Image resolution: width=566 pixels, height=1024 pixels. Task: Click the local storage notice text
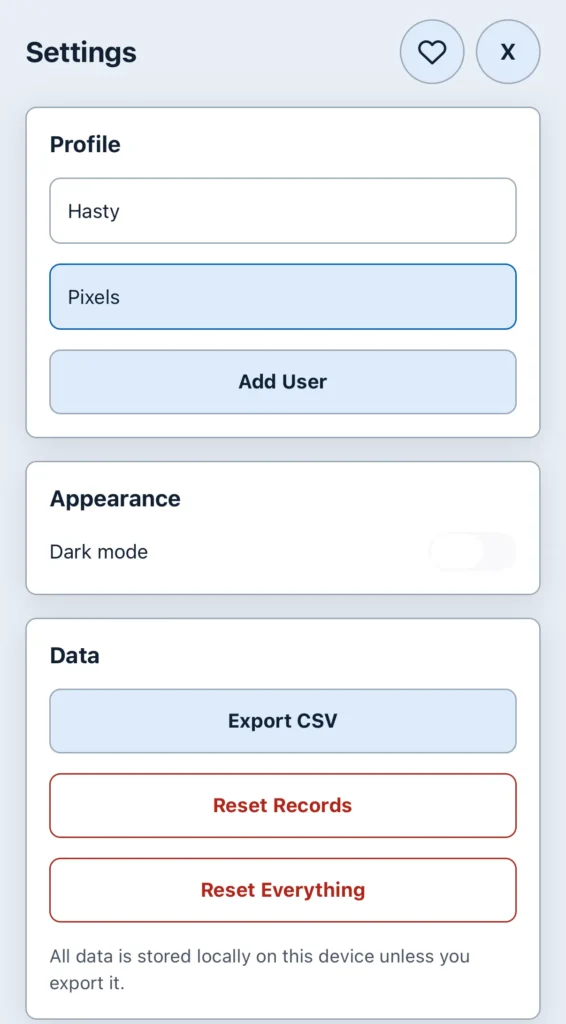(259, 970)
